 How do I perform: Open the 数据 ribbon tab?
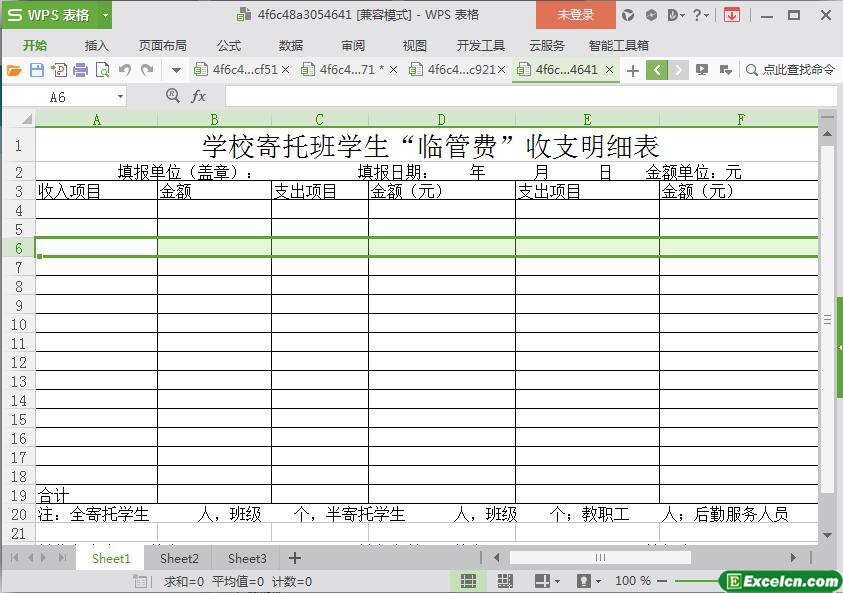click(x=291, y=46)
